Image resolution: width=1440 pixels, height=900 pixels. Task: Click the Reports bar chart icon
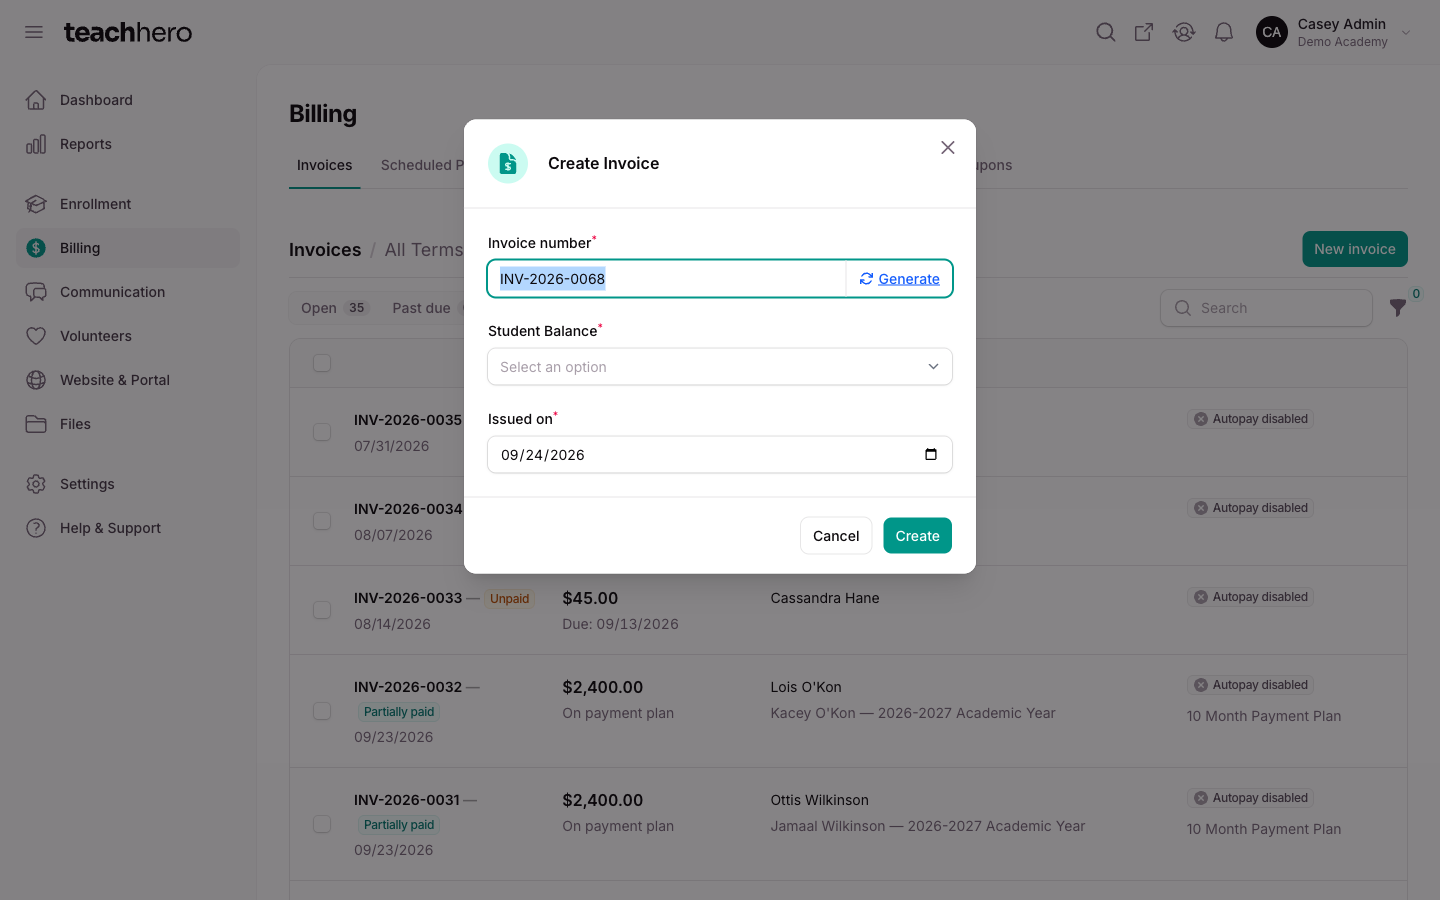click(36, 144)
